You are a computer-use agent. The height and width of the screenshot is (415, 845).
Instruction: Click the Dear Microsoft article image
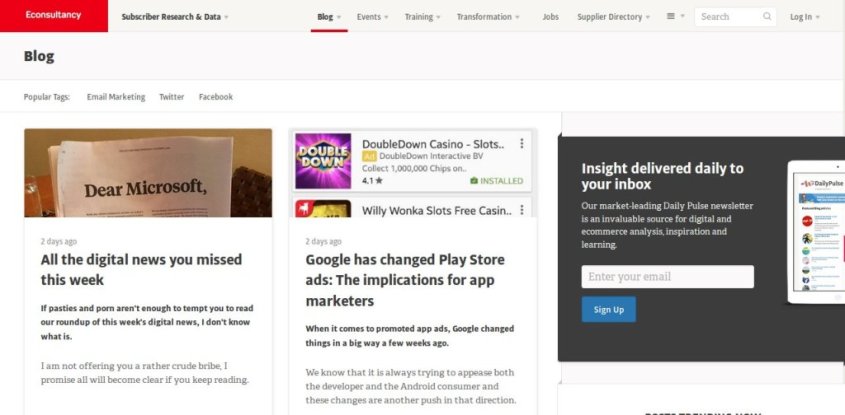click(148, 172)
